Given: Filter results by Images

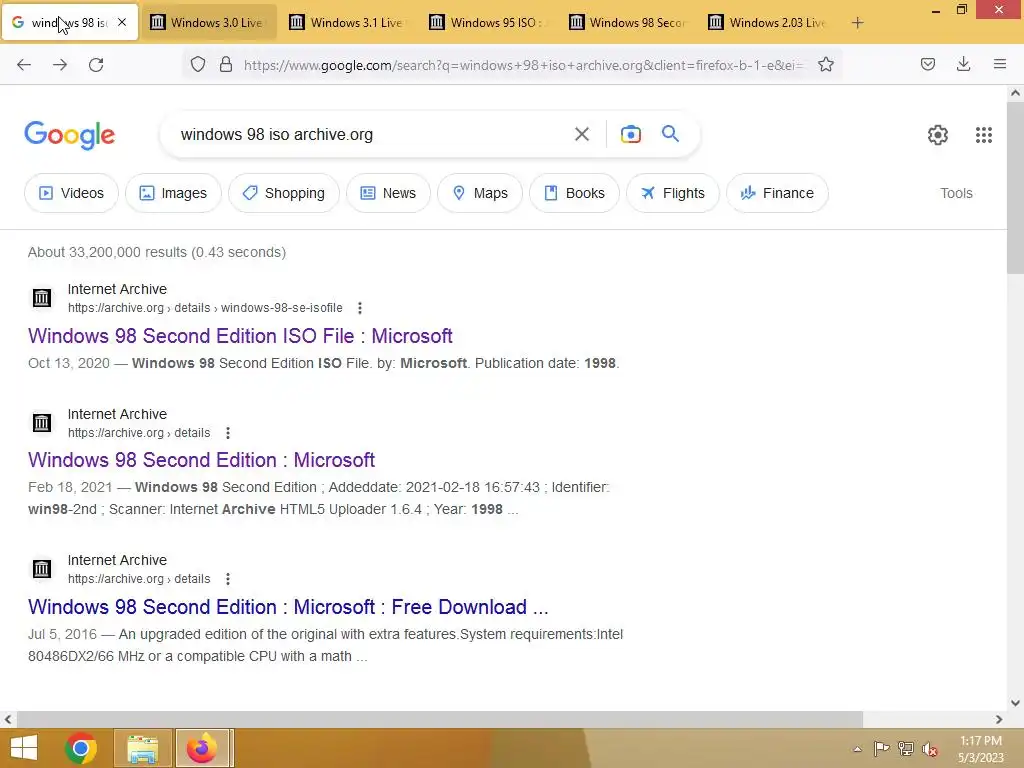Looking at the screenshot, I should click(173, 193).
